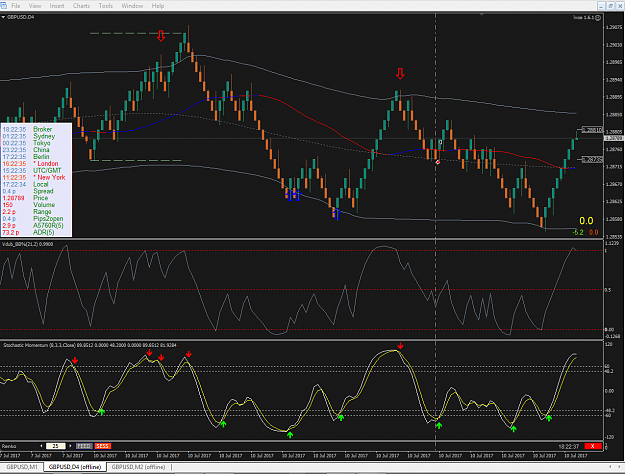
Task: Open the Insert menu
Action: tap(57, 6)
